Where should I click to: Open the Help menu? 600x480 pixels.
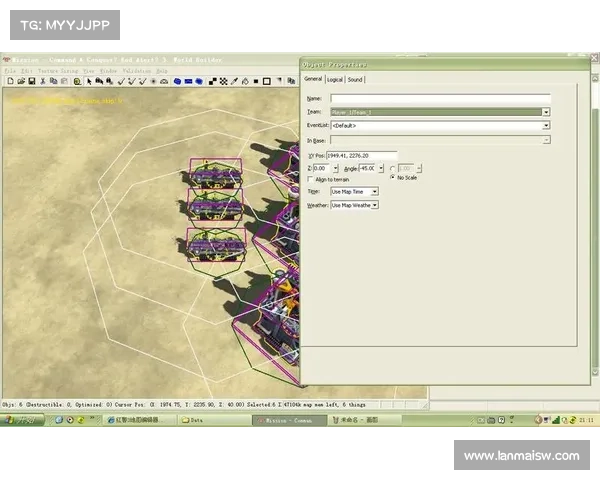click(162, 71)
